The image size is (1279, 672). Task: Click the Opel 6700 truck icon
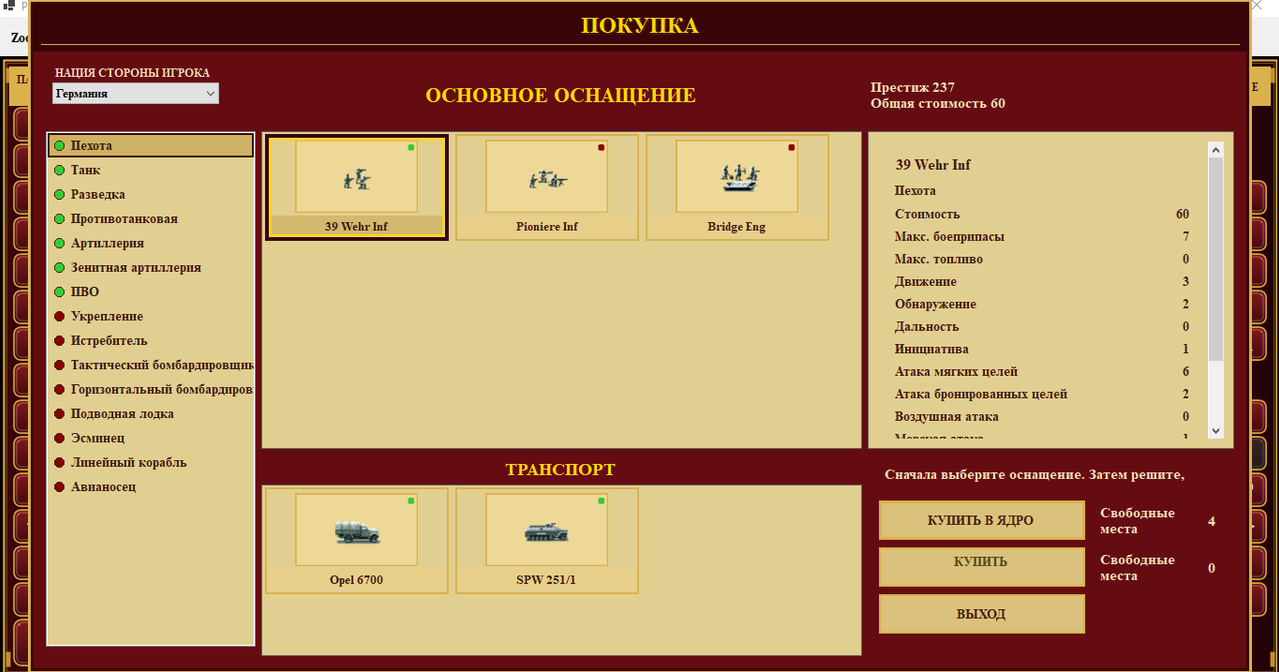pyautogui.click(x=357, y=532)
